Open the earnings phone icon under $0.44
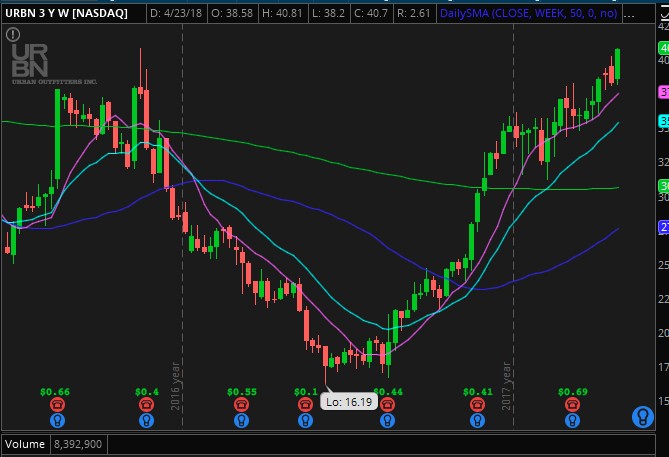The image size is (669, 457). click(x=387, y=404)
